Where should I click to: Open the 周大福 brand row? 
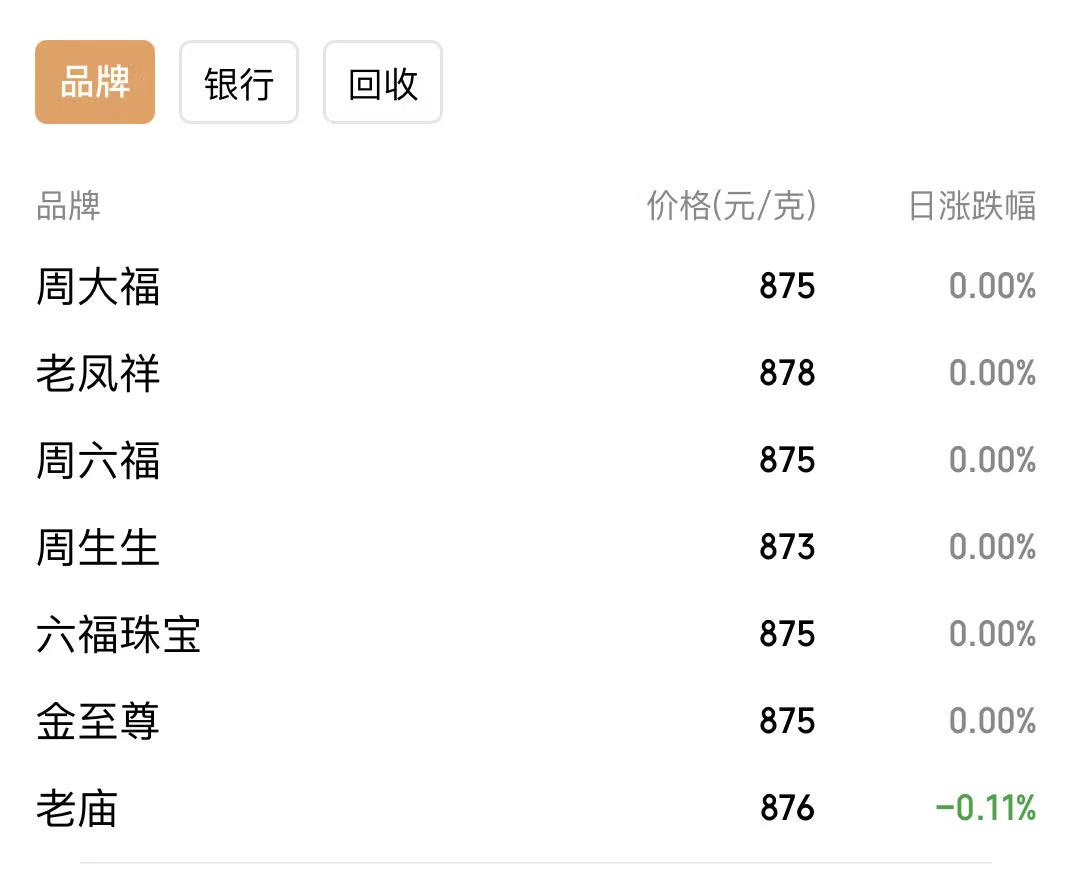[536, 286]
